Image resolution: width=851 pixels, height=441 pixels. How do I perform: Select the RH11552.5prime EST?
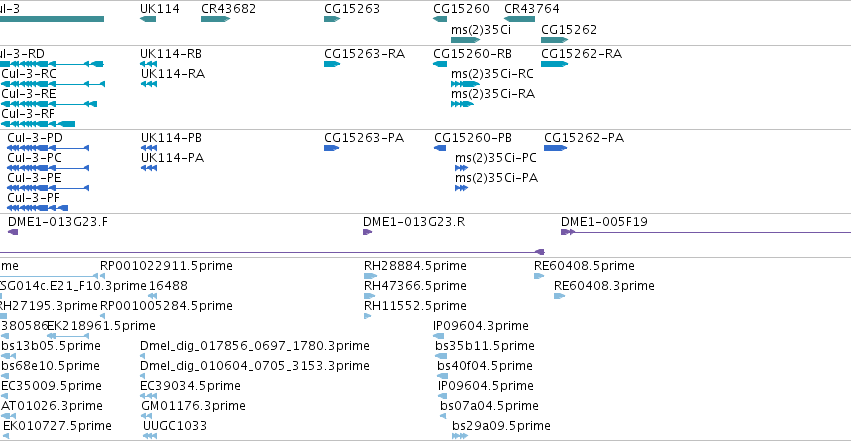coord(415,306)
